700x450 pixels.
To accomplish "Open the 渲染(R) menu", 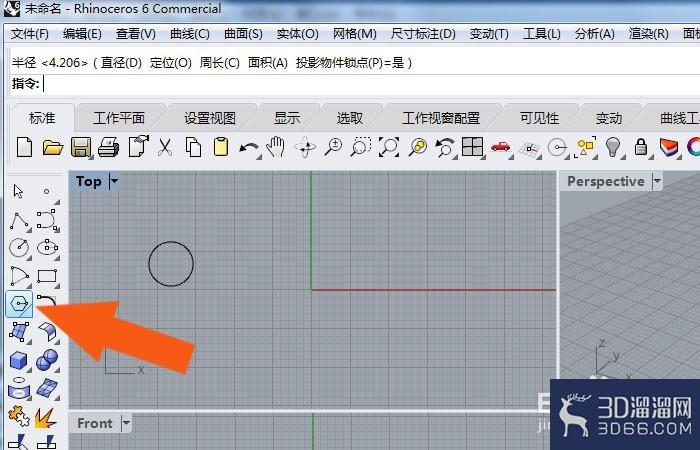I will point(649,34).
